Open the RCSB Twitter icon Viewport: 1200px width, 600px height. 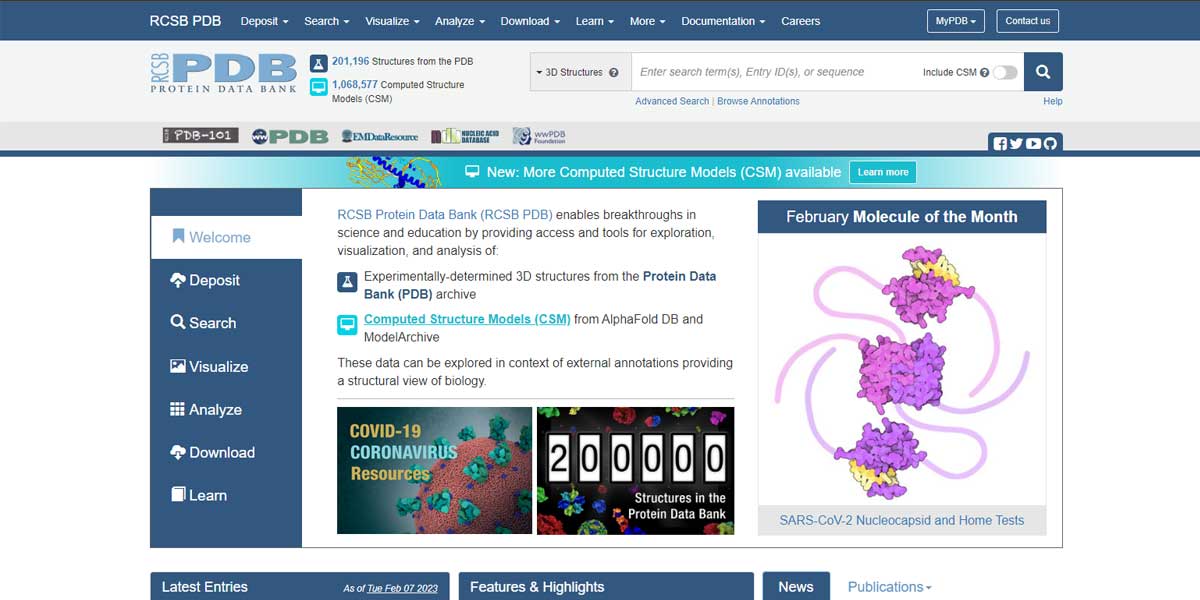pyautogui.click(x=1016, y=144)
